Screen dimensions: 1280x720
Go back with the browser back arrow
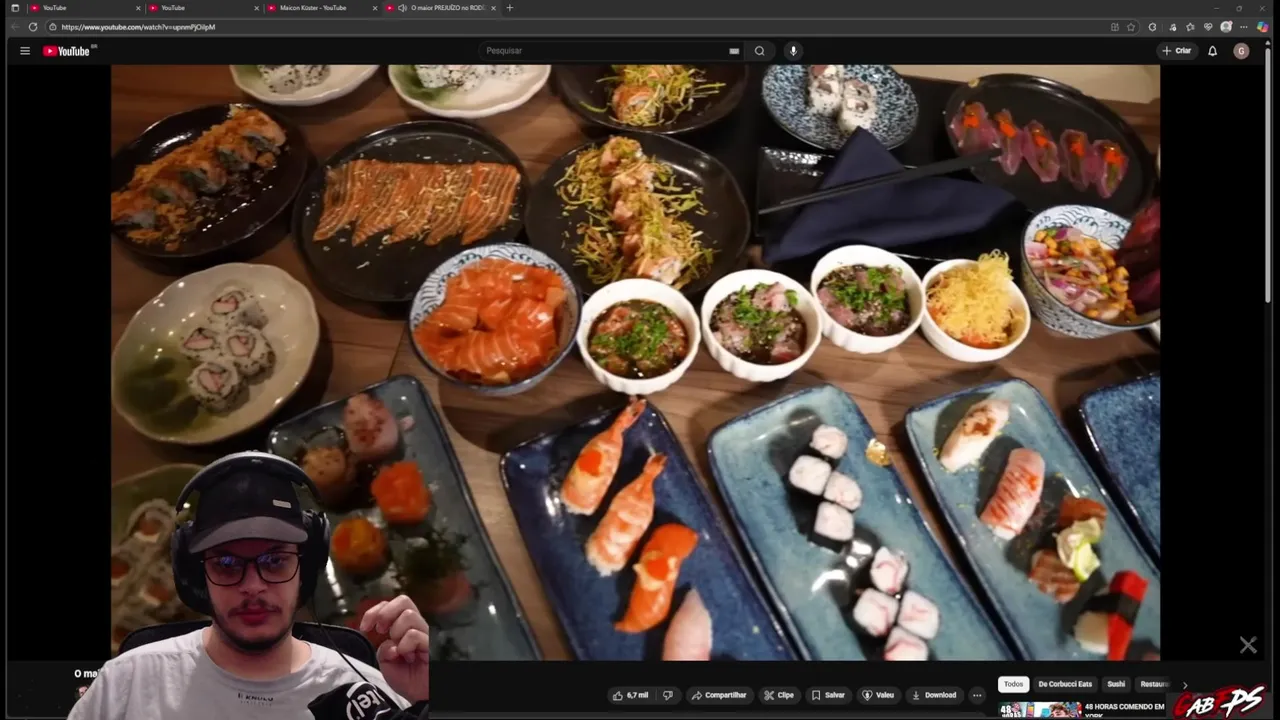pyautogui.click(x=14, y=27)
